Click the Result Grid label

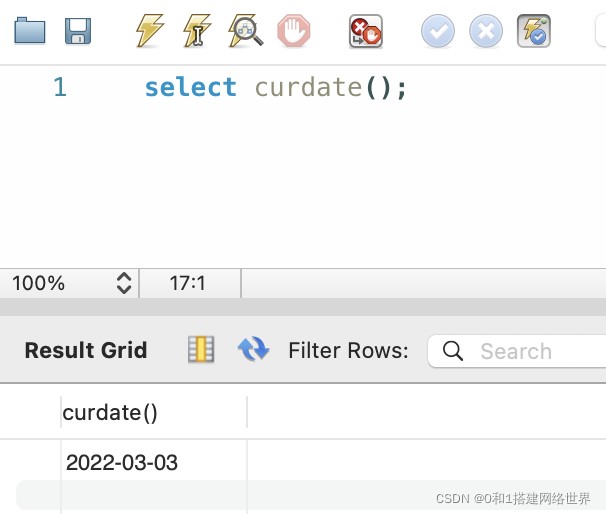tap(86, 350)
